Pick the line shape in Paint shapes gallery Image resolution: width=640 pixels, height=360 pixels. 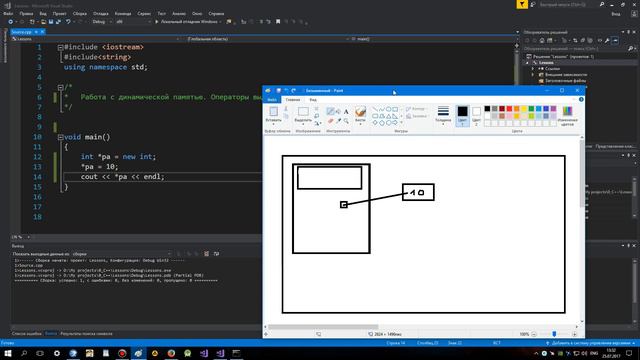click(375, 109)
